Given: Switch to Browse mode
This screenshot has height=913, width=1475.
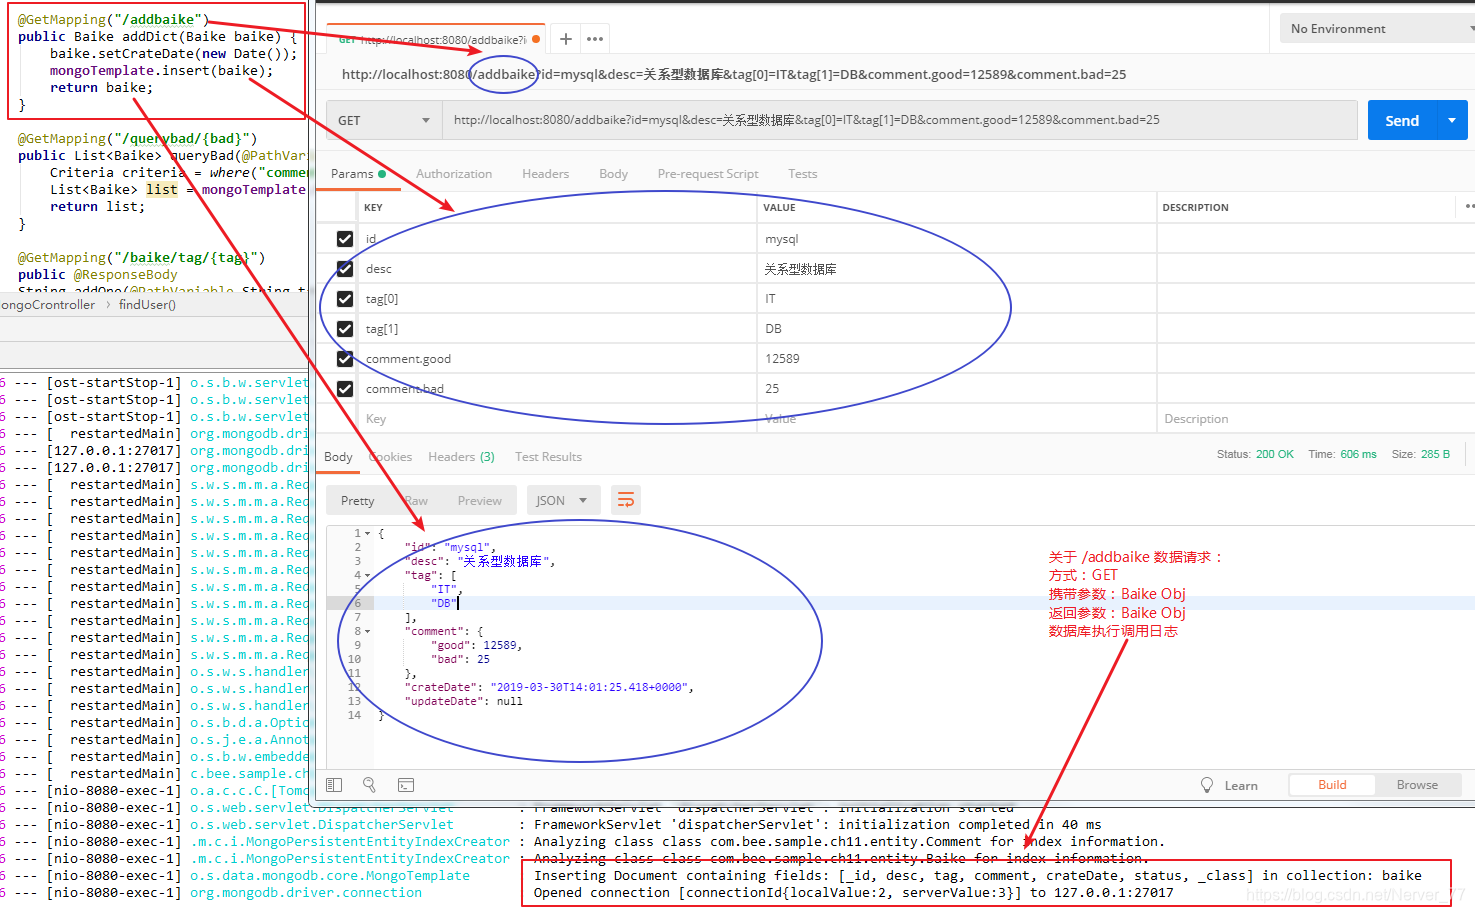Looking at the screenshot, I should [1417, 785].
